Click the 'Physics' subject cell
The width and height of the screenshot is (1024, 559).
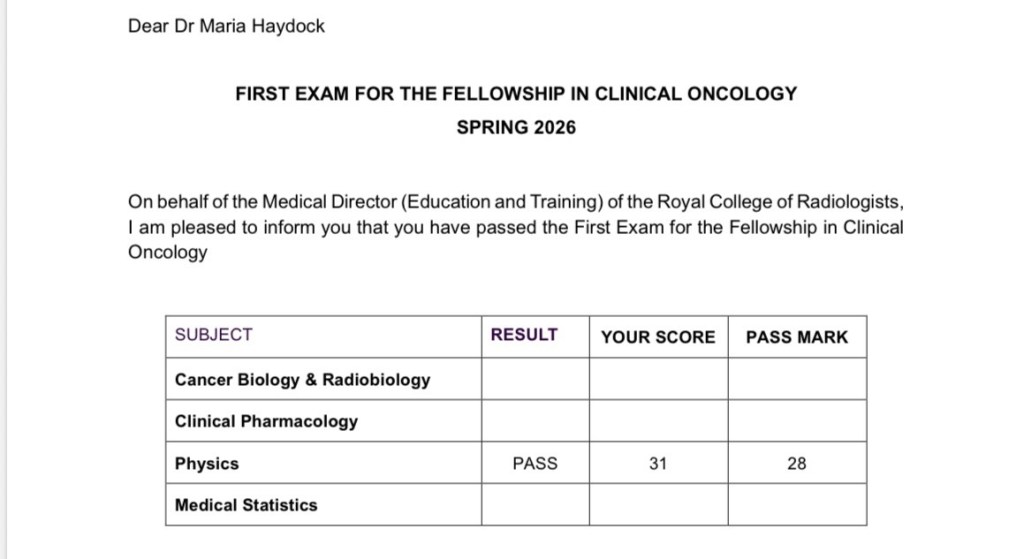[207, 464]
